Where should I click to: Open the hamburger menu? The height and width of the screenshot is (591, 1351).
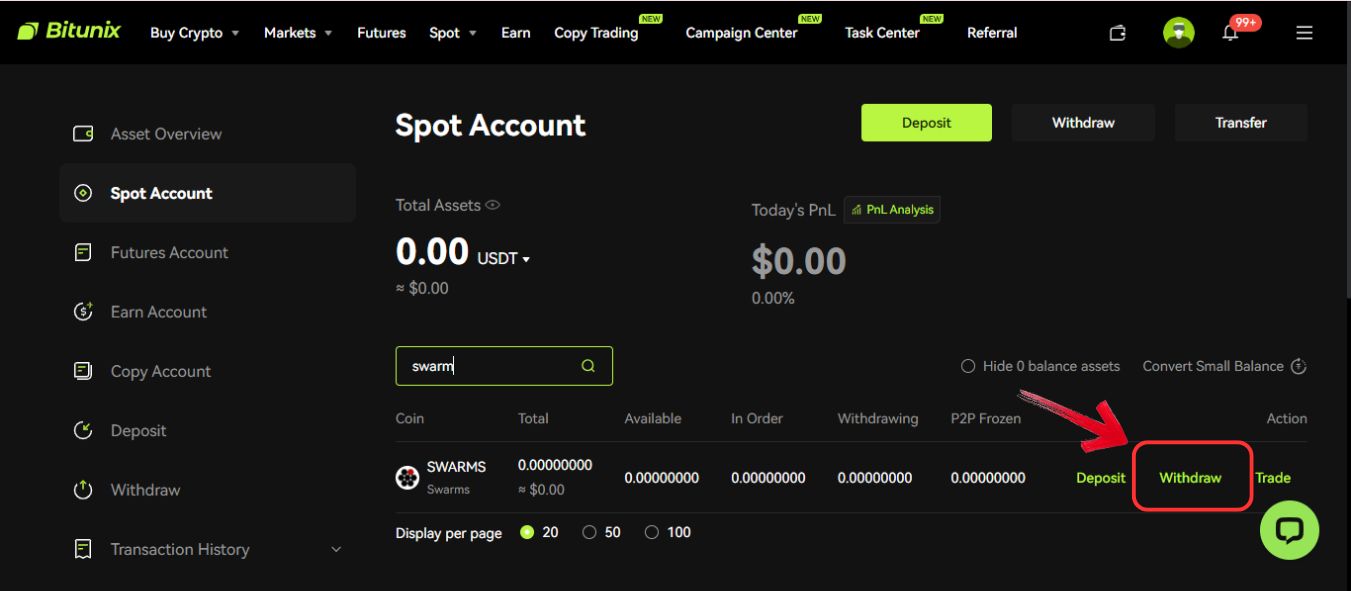pos(1304,33)
